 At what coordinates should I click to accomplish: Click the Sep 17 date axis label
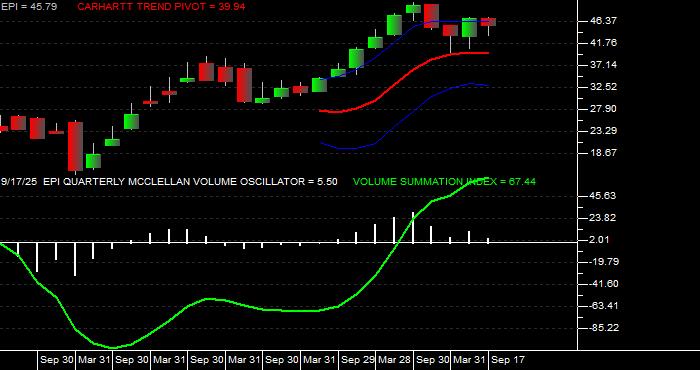coord(508,360)
